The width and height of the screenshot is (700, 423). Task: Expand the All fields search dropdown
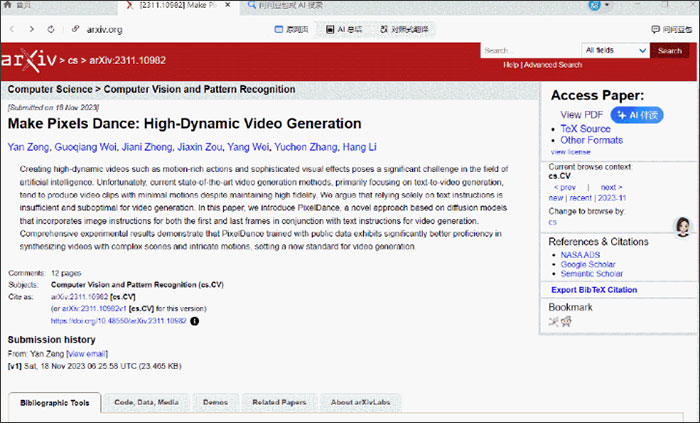[x=615, y=50]
